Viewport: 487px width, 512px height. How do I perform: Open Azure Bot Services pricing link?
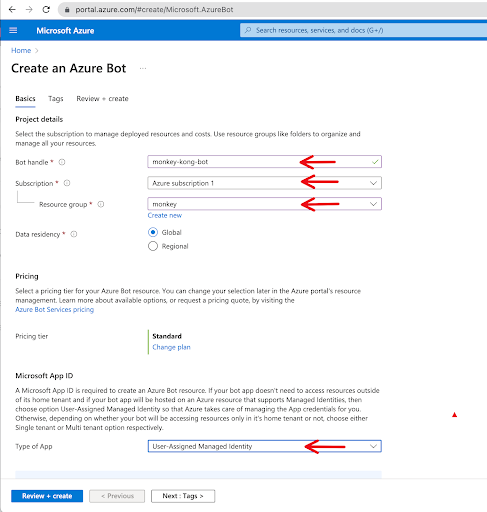point(55,310)
